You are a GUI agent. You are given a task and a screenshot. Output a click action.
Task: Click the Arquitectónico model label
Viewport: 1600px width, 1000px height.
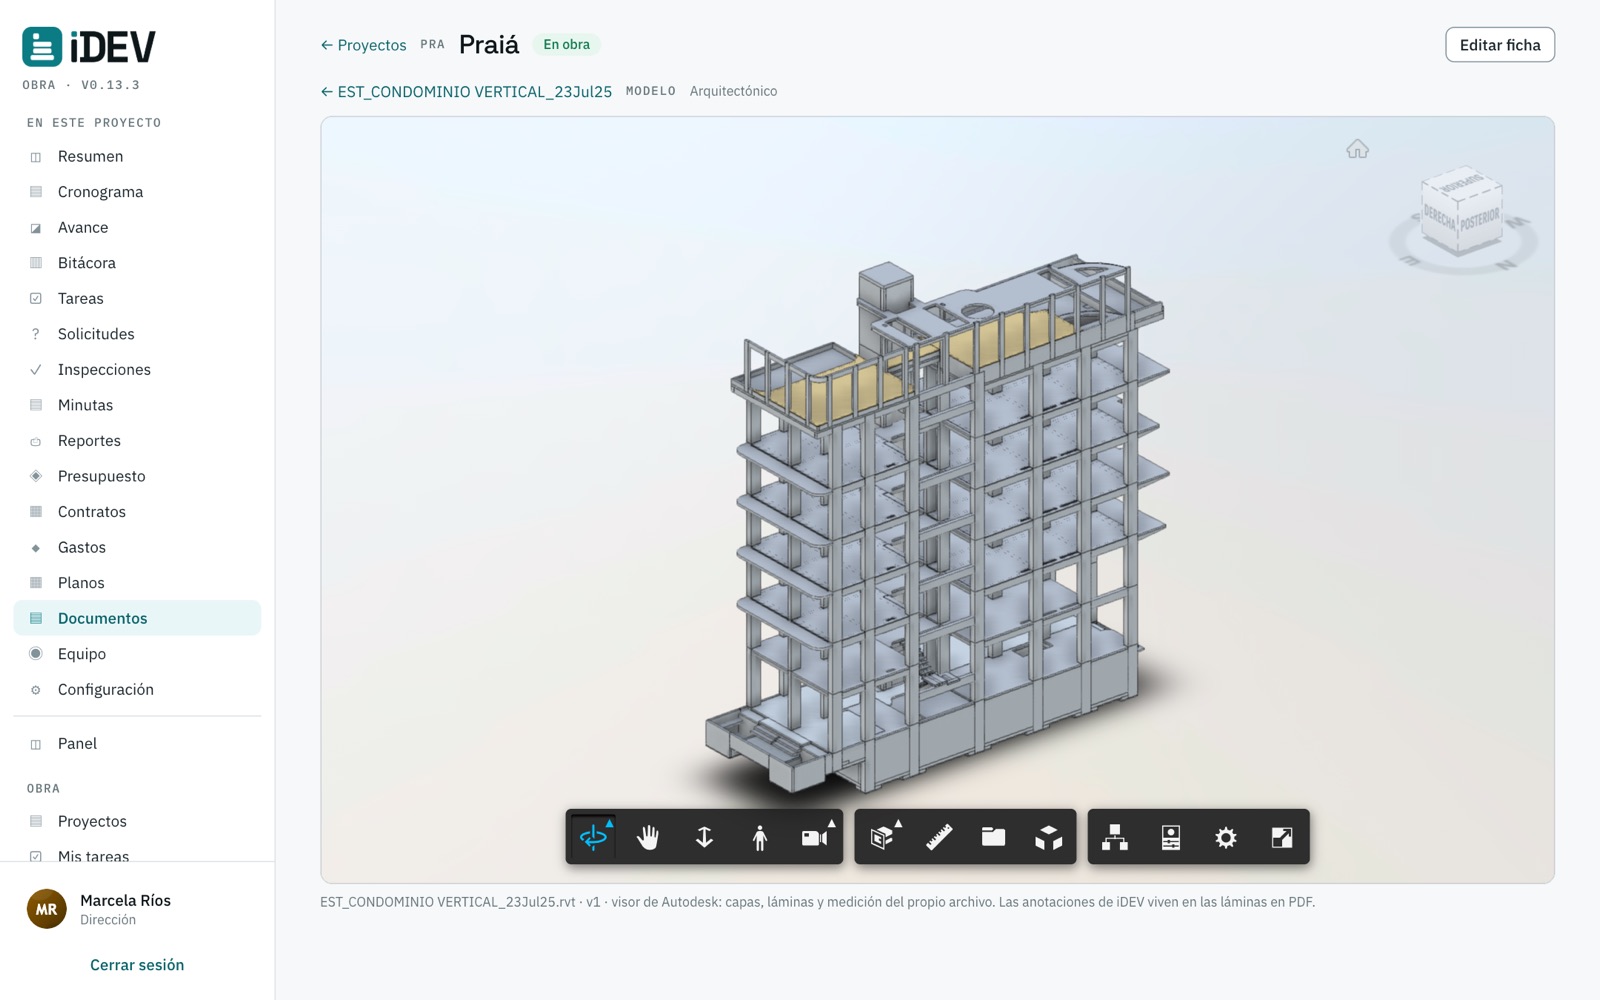[733, 91]
